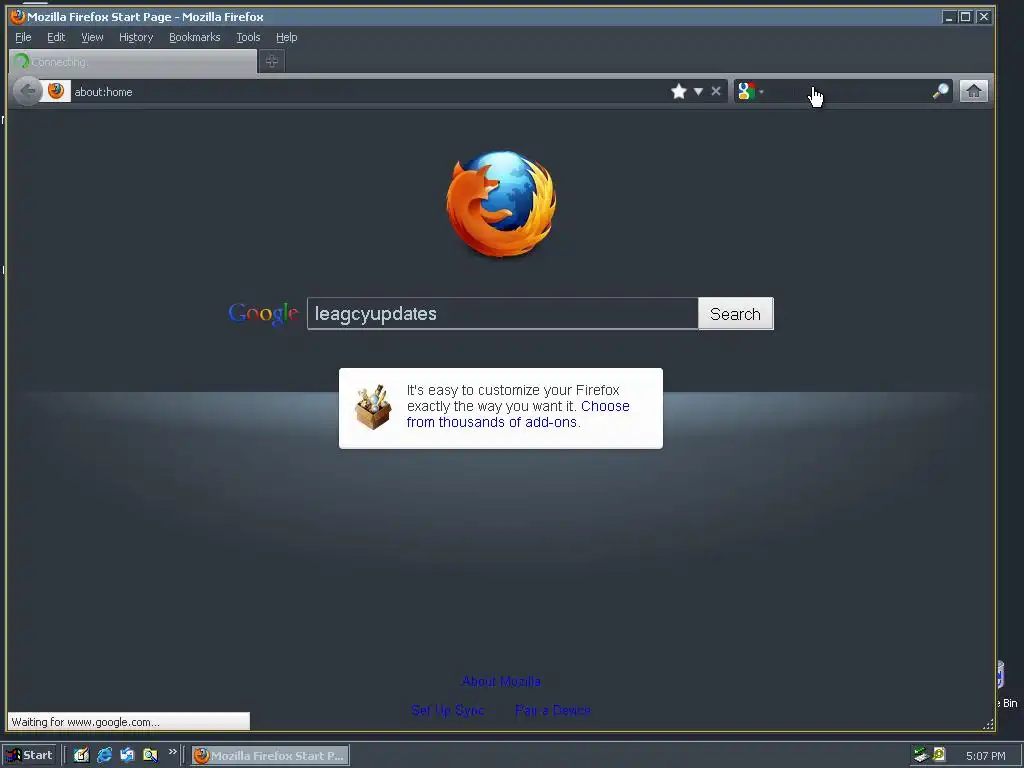Open the History menu

coord(136,37)
